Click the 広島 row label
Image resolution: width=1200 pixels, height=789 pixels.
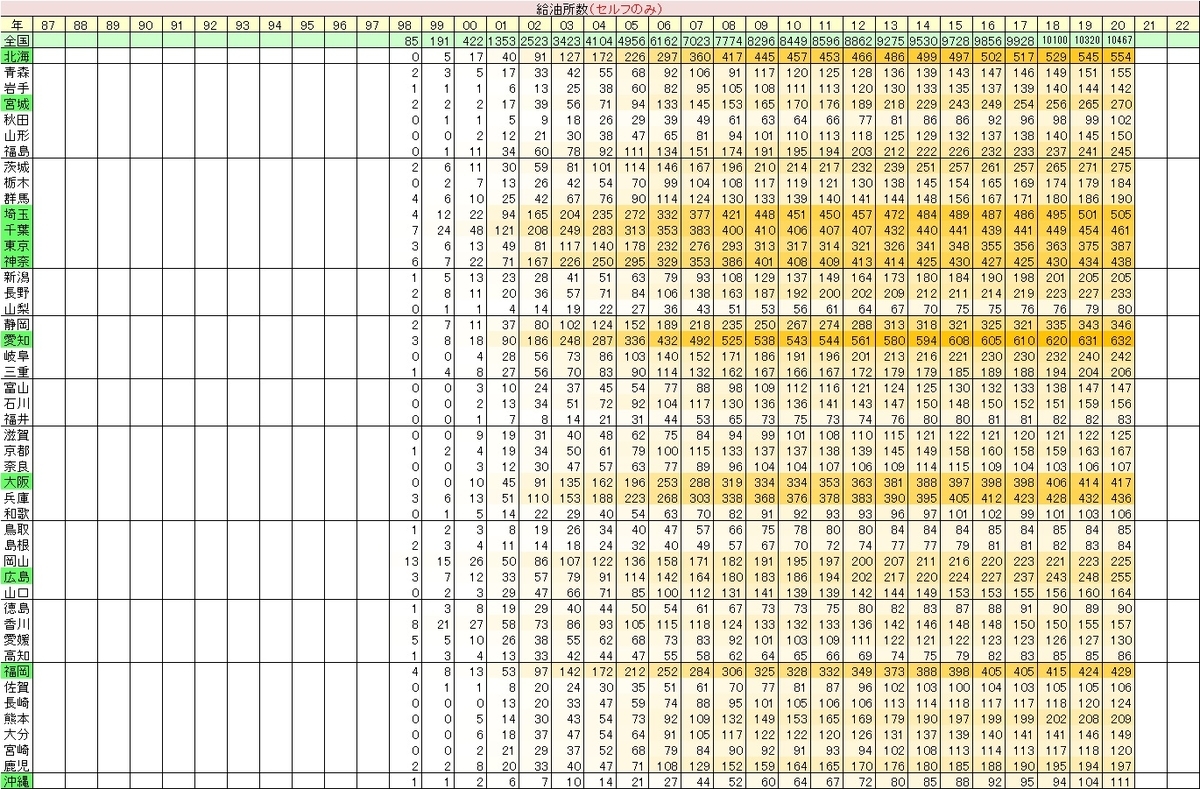(16, 577)
